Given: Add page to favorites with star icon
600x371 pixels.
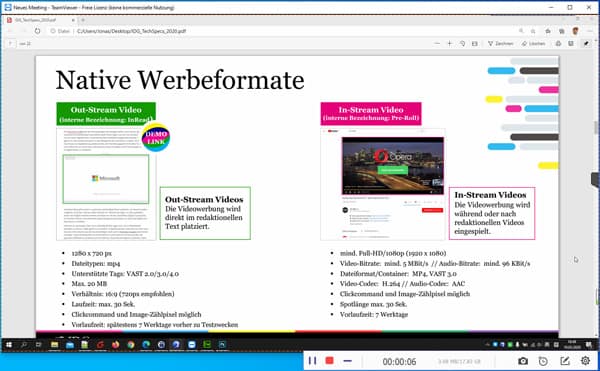Looking at the screenshot, I should coord(533,31).
